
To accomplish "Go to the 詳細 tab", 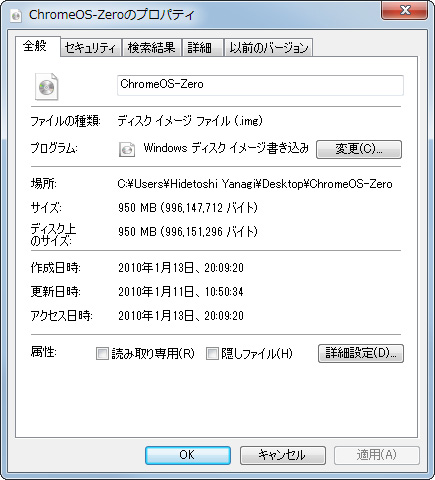I will [x=202, y=48].
